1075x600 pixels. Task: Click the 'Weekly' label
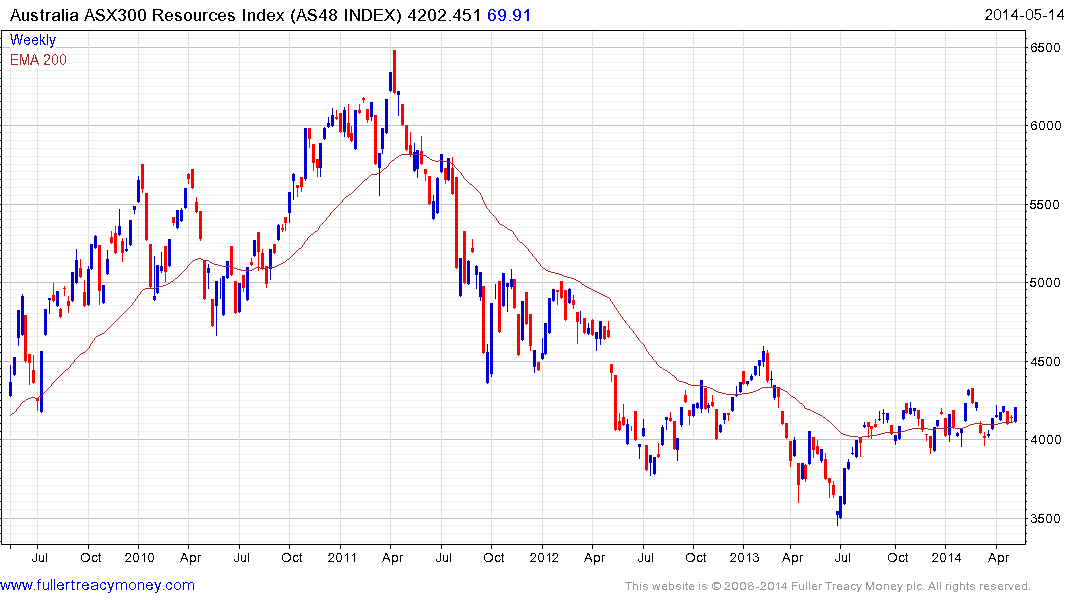click(x=33, y=40)
